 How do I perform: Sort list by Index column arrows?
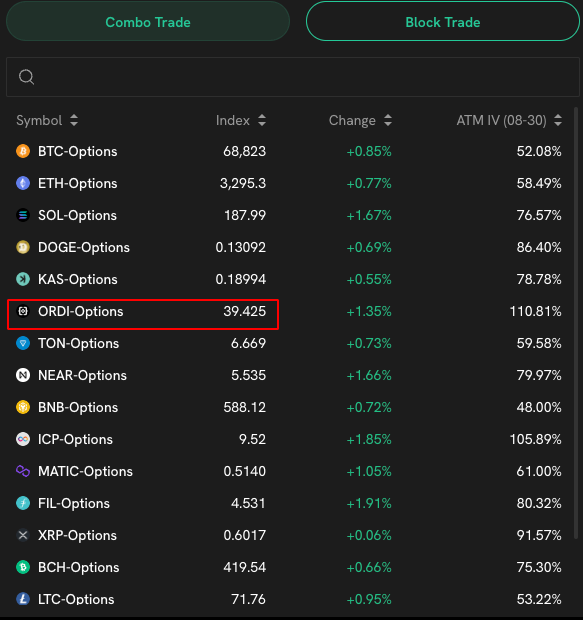[x=262, y=120]
